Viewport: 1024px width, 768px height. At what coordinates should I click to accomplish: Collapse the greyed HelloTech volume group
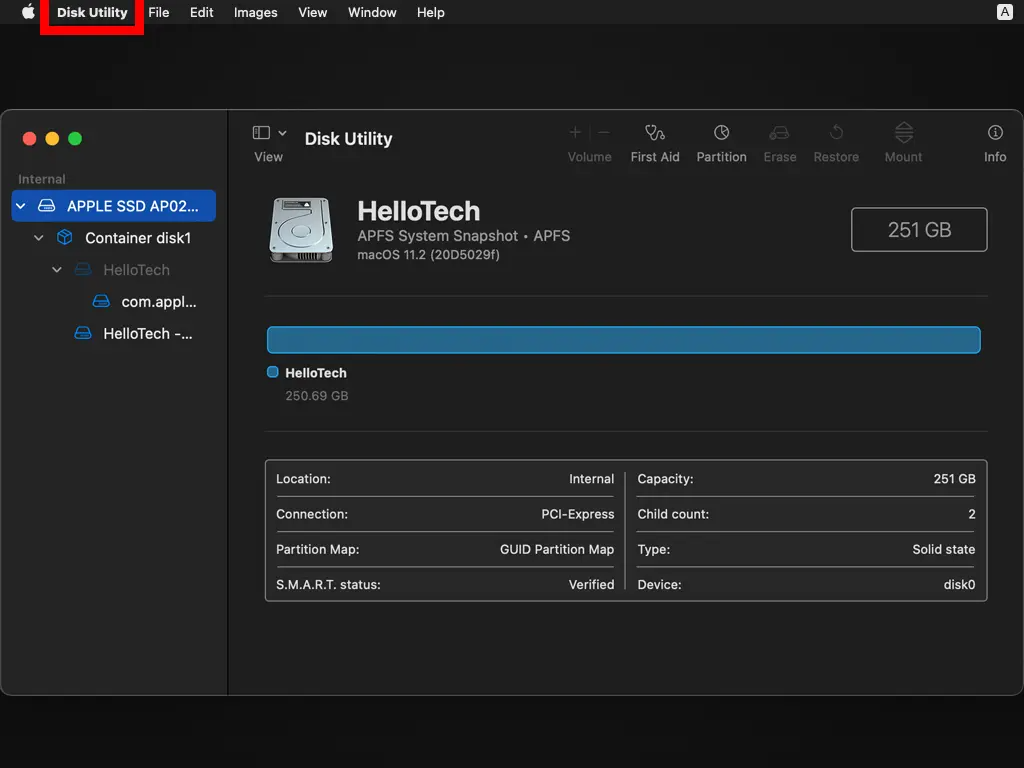57,270
